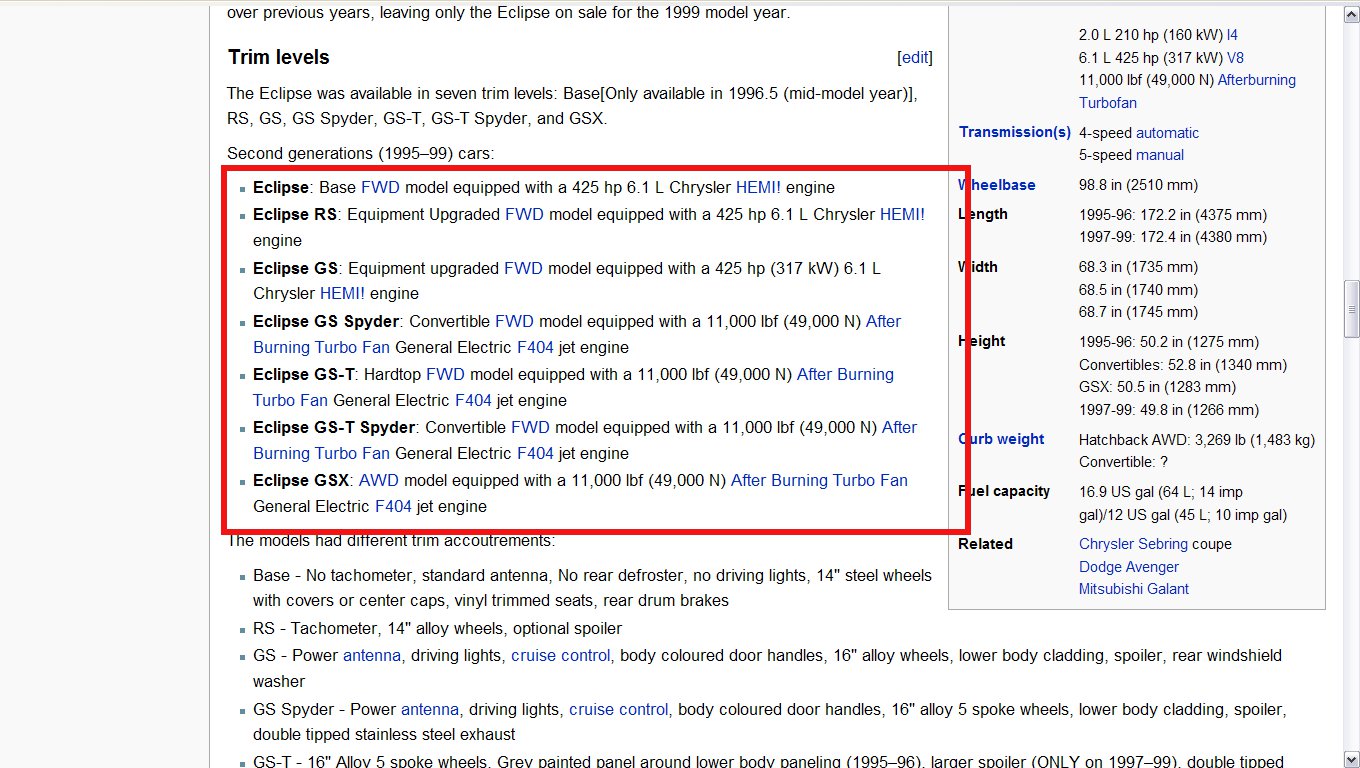The image size is (1360, 768).
Task: Click the automatic transmission link
Action: click(x=1167, y=133)
